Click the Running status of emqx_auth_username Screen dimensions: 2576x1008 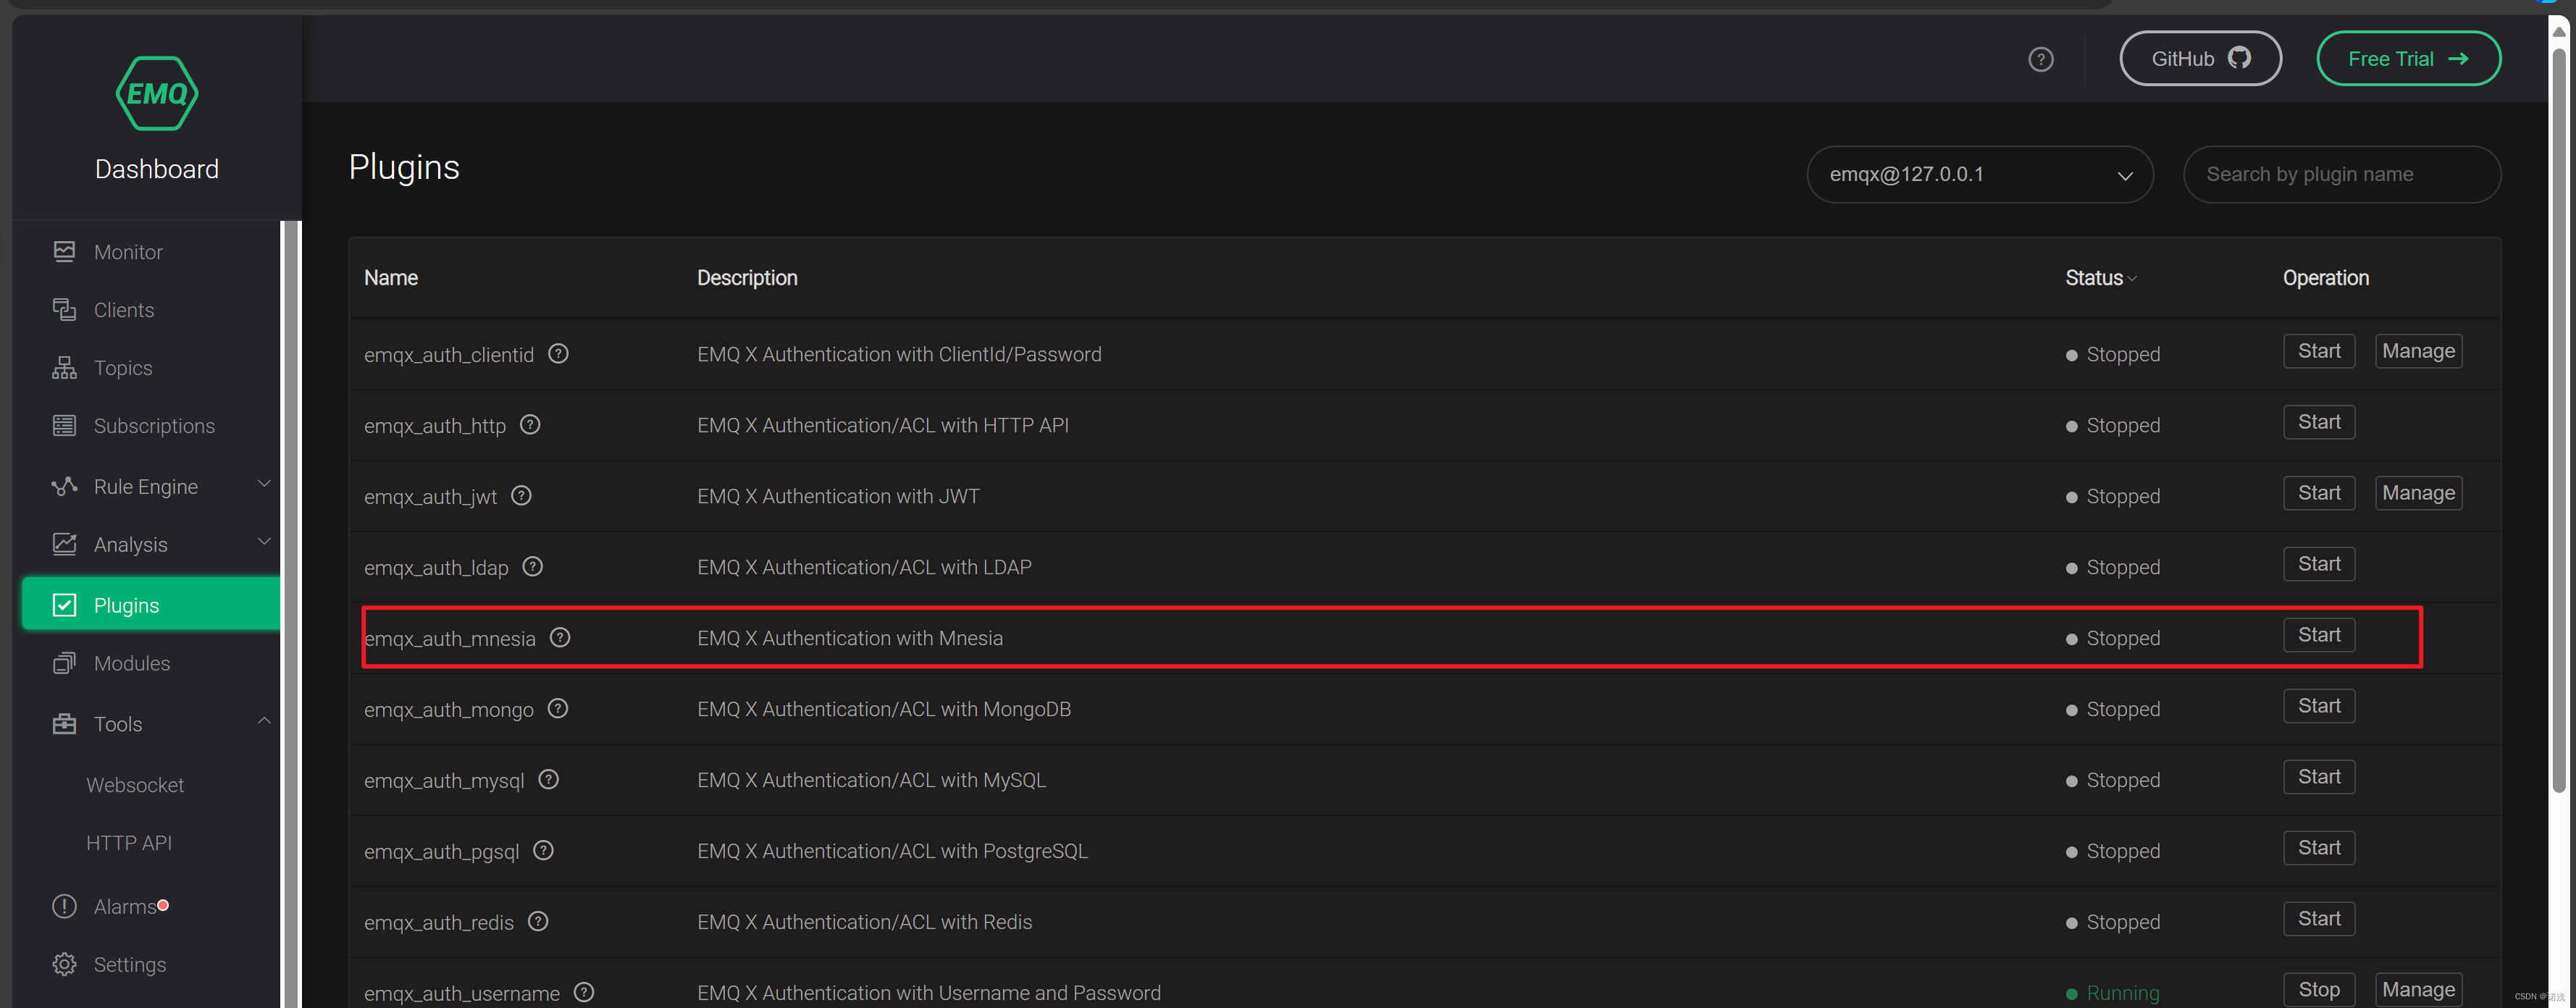[2113, 993]
